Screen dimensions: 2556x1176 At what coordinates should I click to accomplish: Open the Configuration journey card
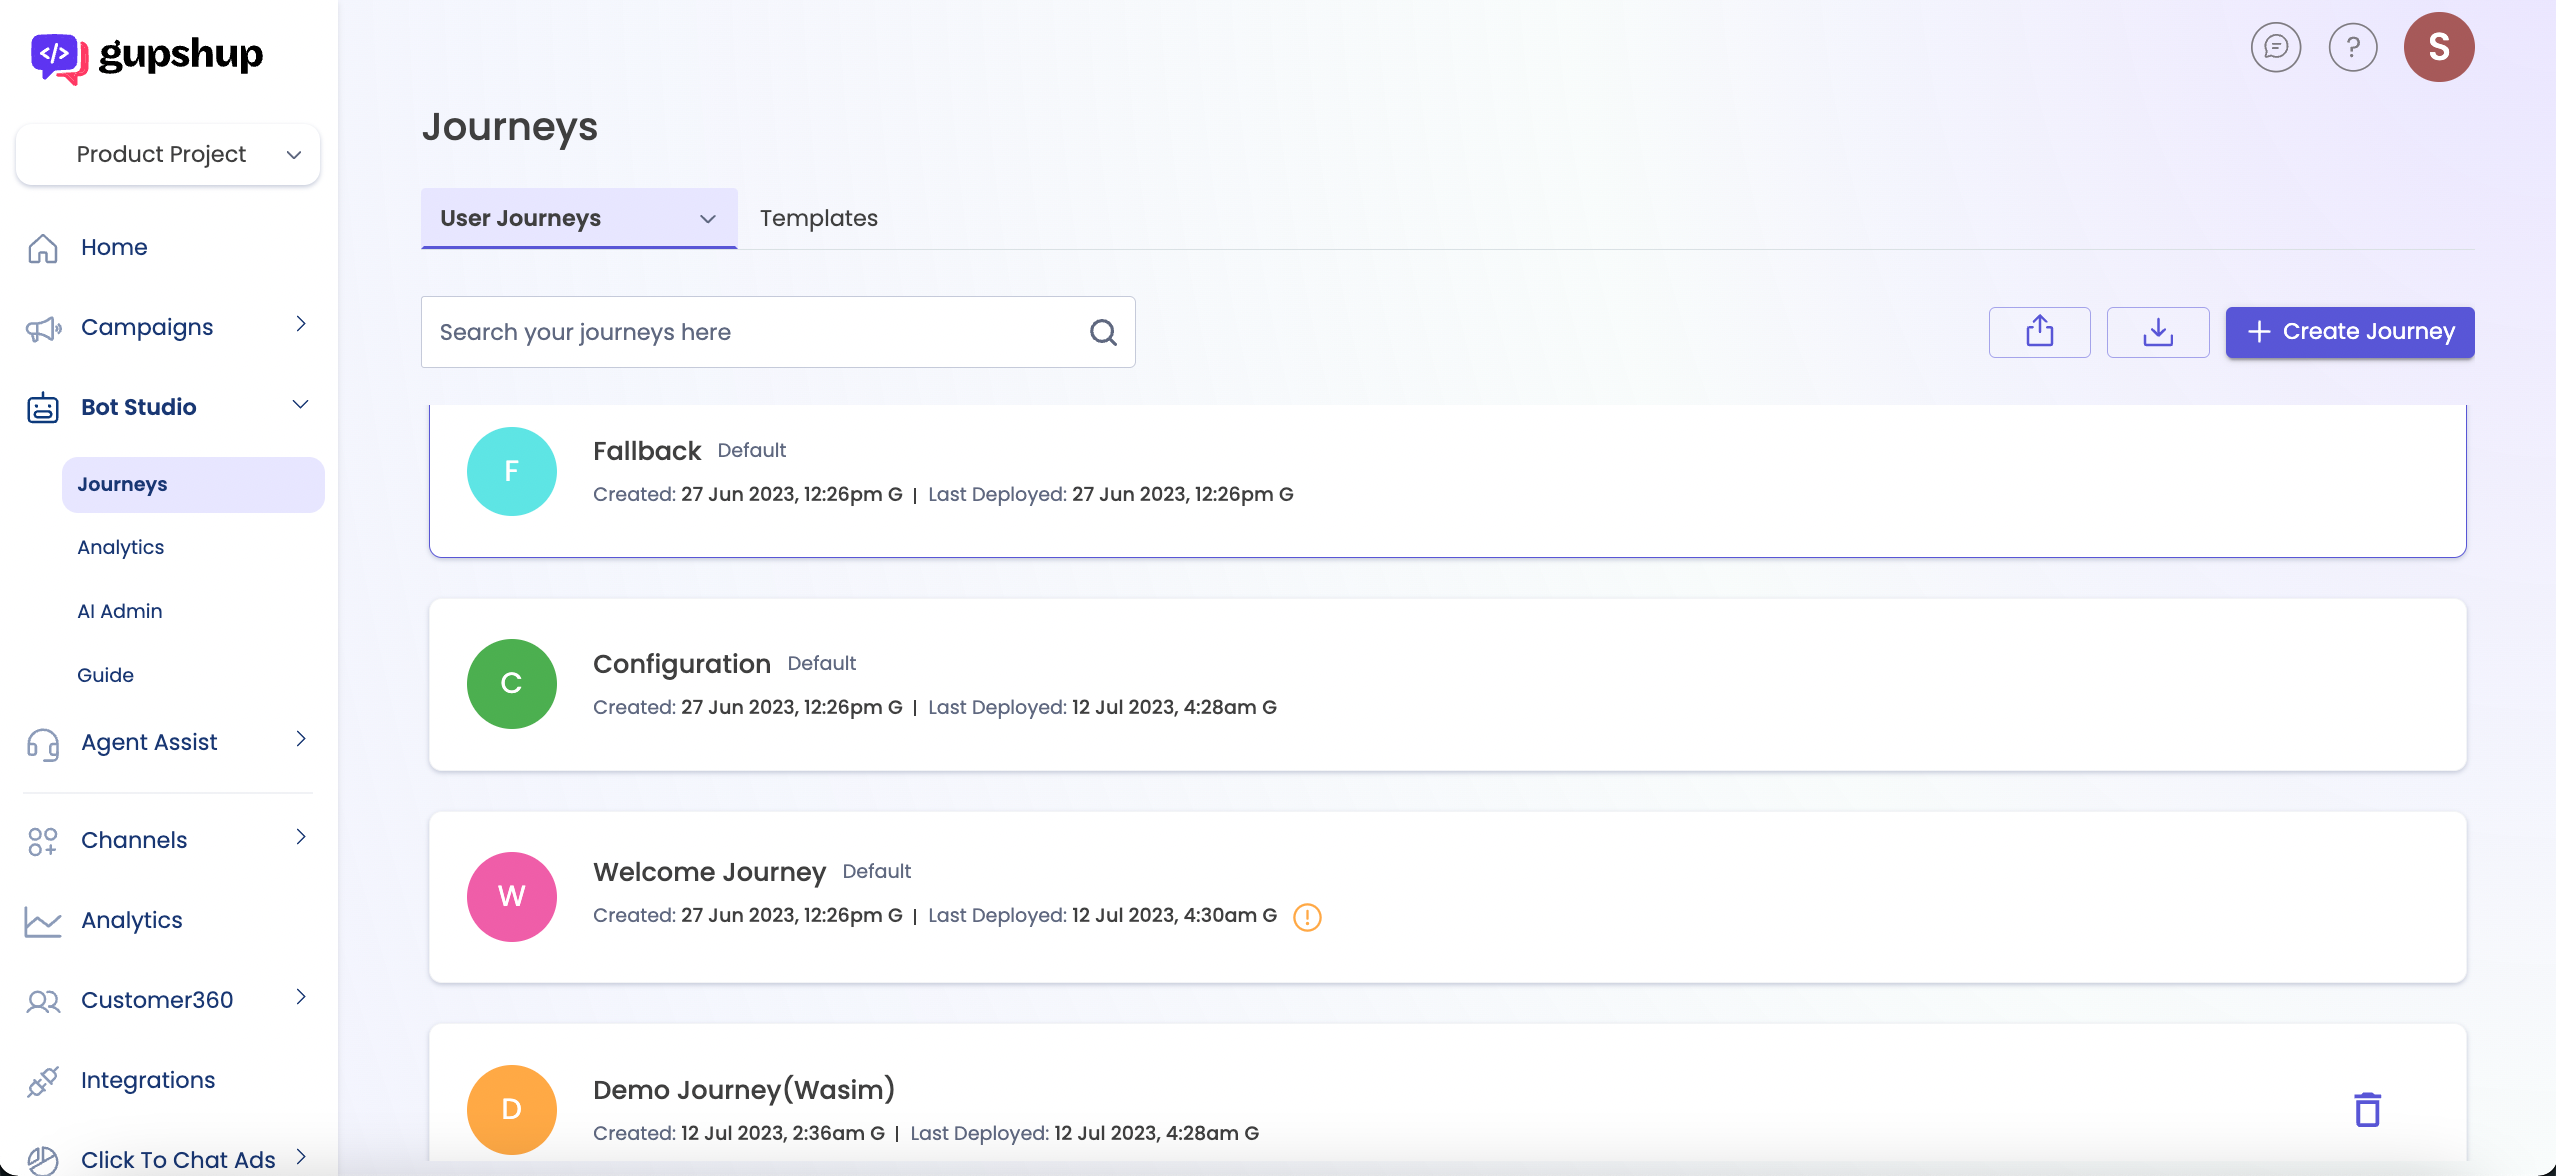tap(1446, 685)
